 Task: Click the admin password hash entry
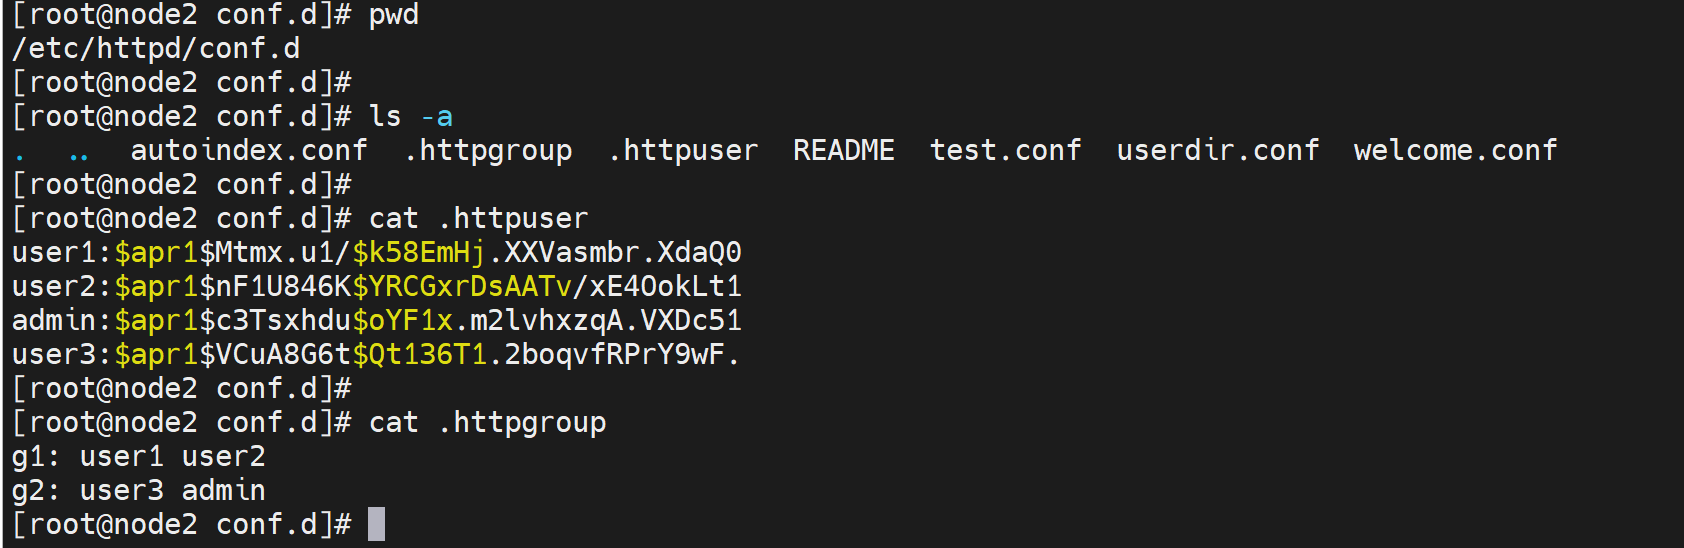(377, 321)
